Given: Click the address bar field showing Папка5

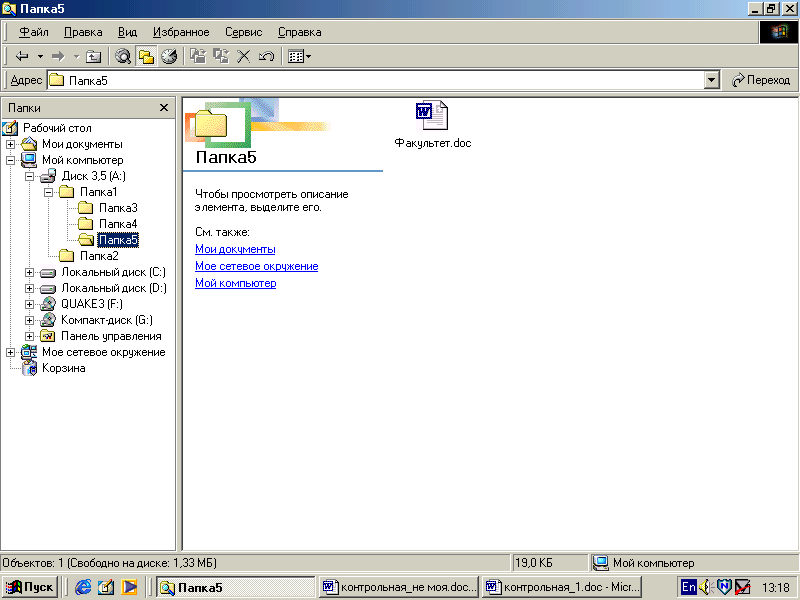Looking at the screenshot, I should tap(377, 81).
